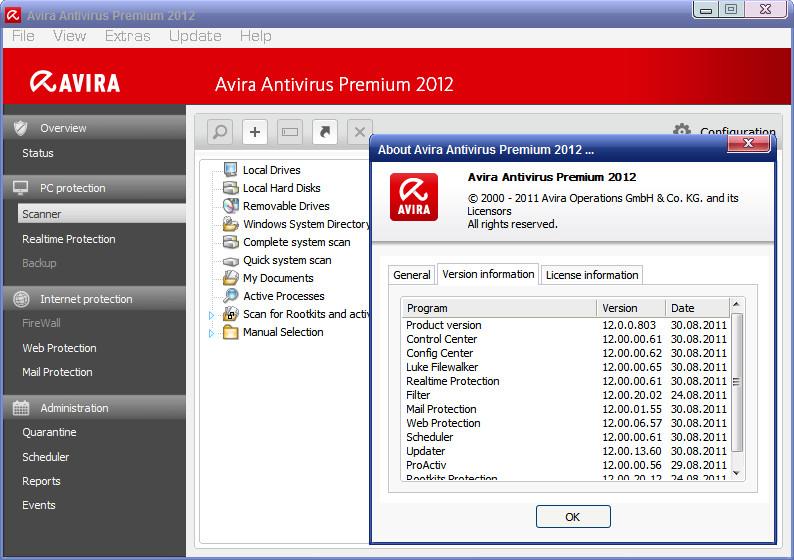Click the Avira title bar app icon
The width and height of the screenshot is (794, 560).
click(13, 15)
